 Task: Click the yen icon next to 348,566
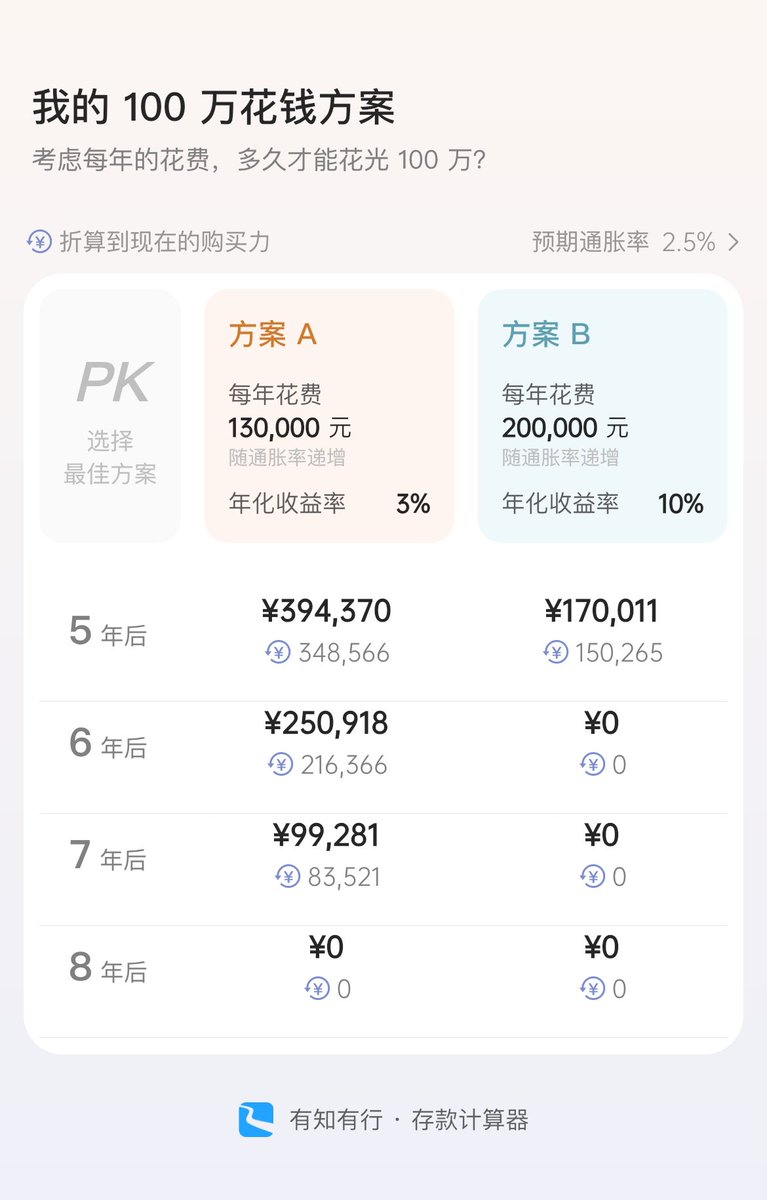point(278,653)
